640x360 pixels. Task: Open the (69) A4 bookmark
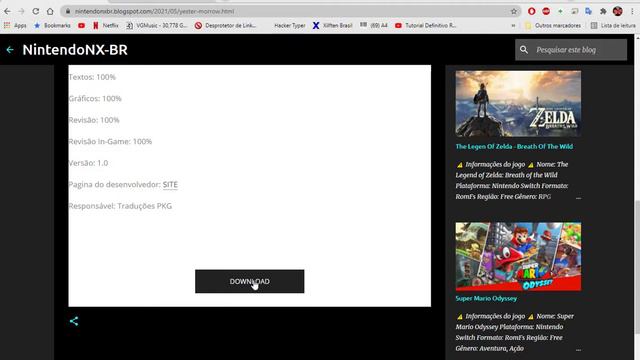(x=373, y=25)
